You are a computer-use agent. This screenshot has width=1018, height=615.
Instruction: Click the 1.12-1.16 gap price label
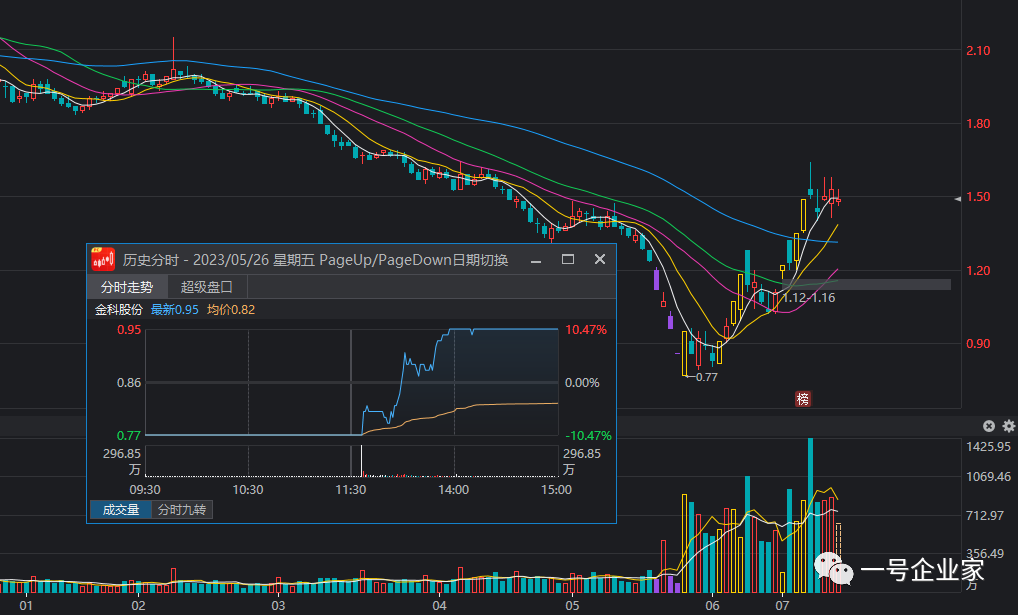pyautogui.click(x=808, y=298)
